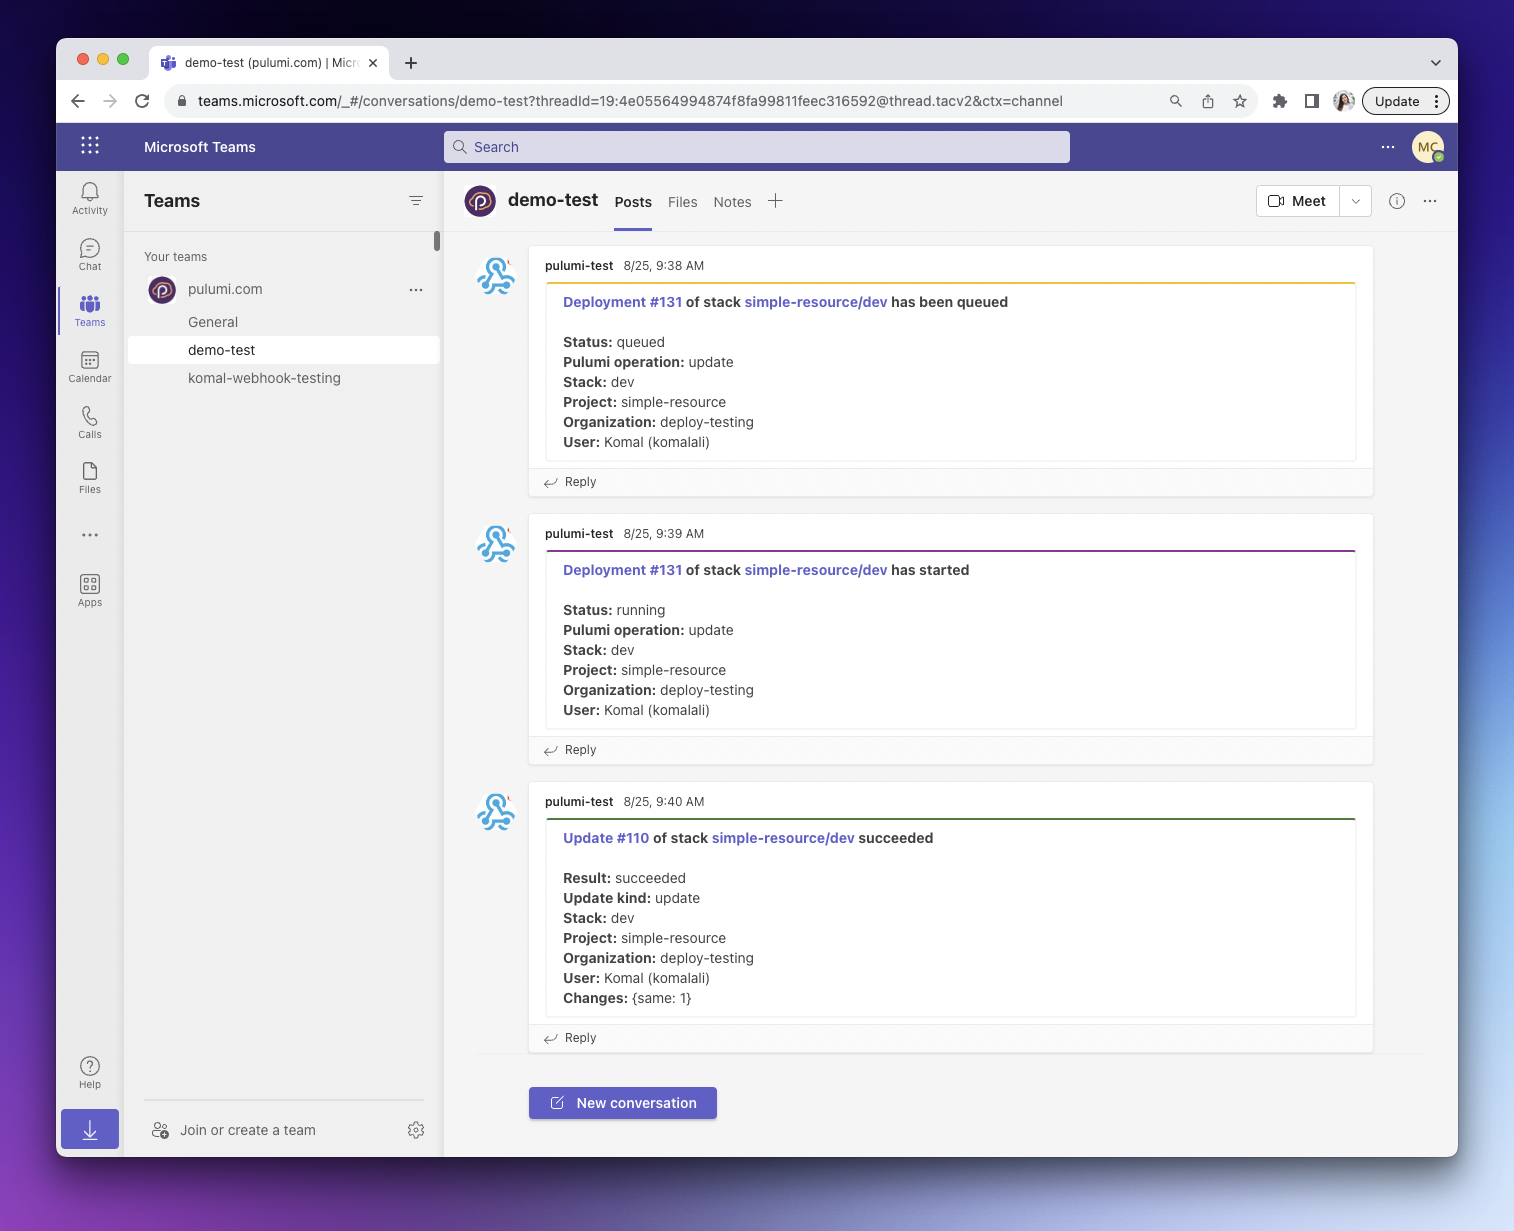Open settings and more ellipsis in header
The image size is (1514, 1231).
pyautogui.click(x=1388, y=147)
